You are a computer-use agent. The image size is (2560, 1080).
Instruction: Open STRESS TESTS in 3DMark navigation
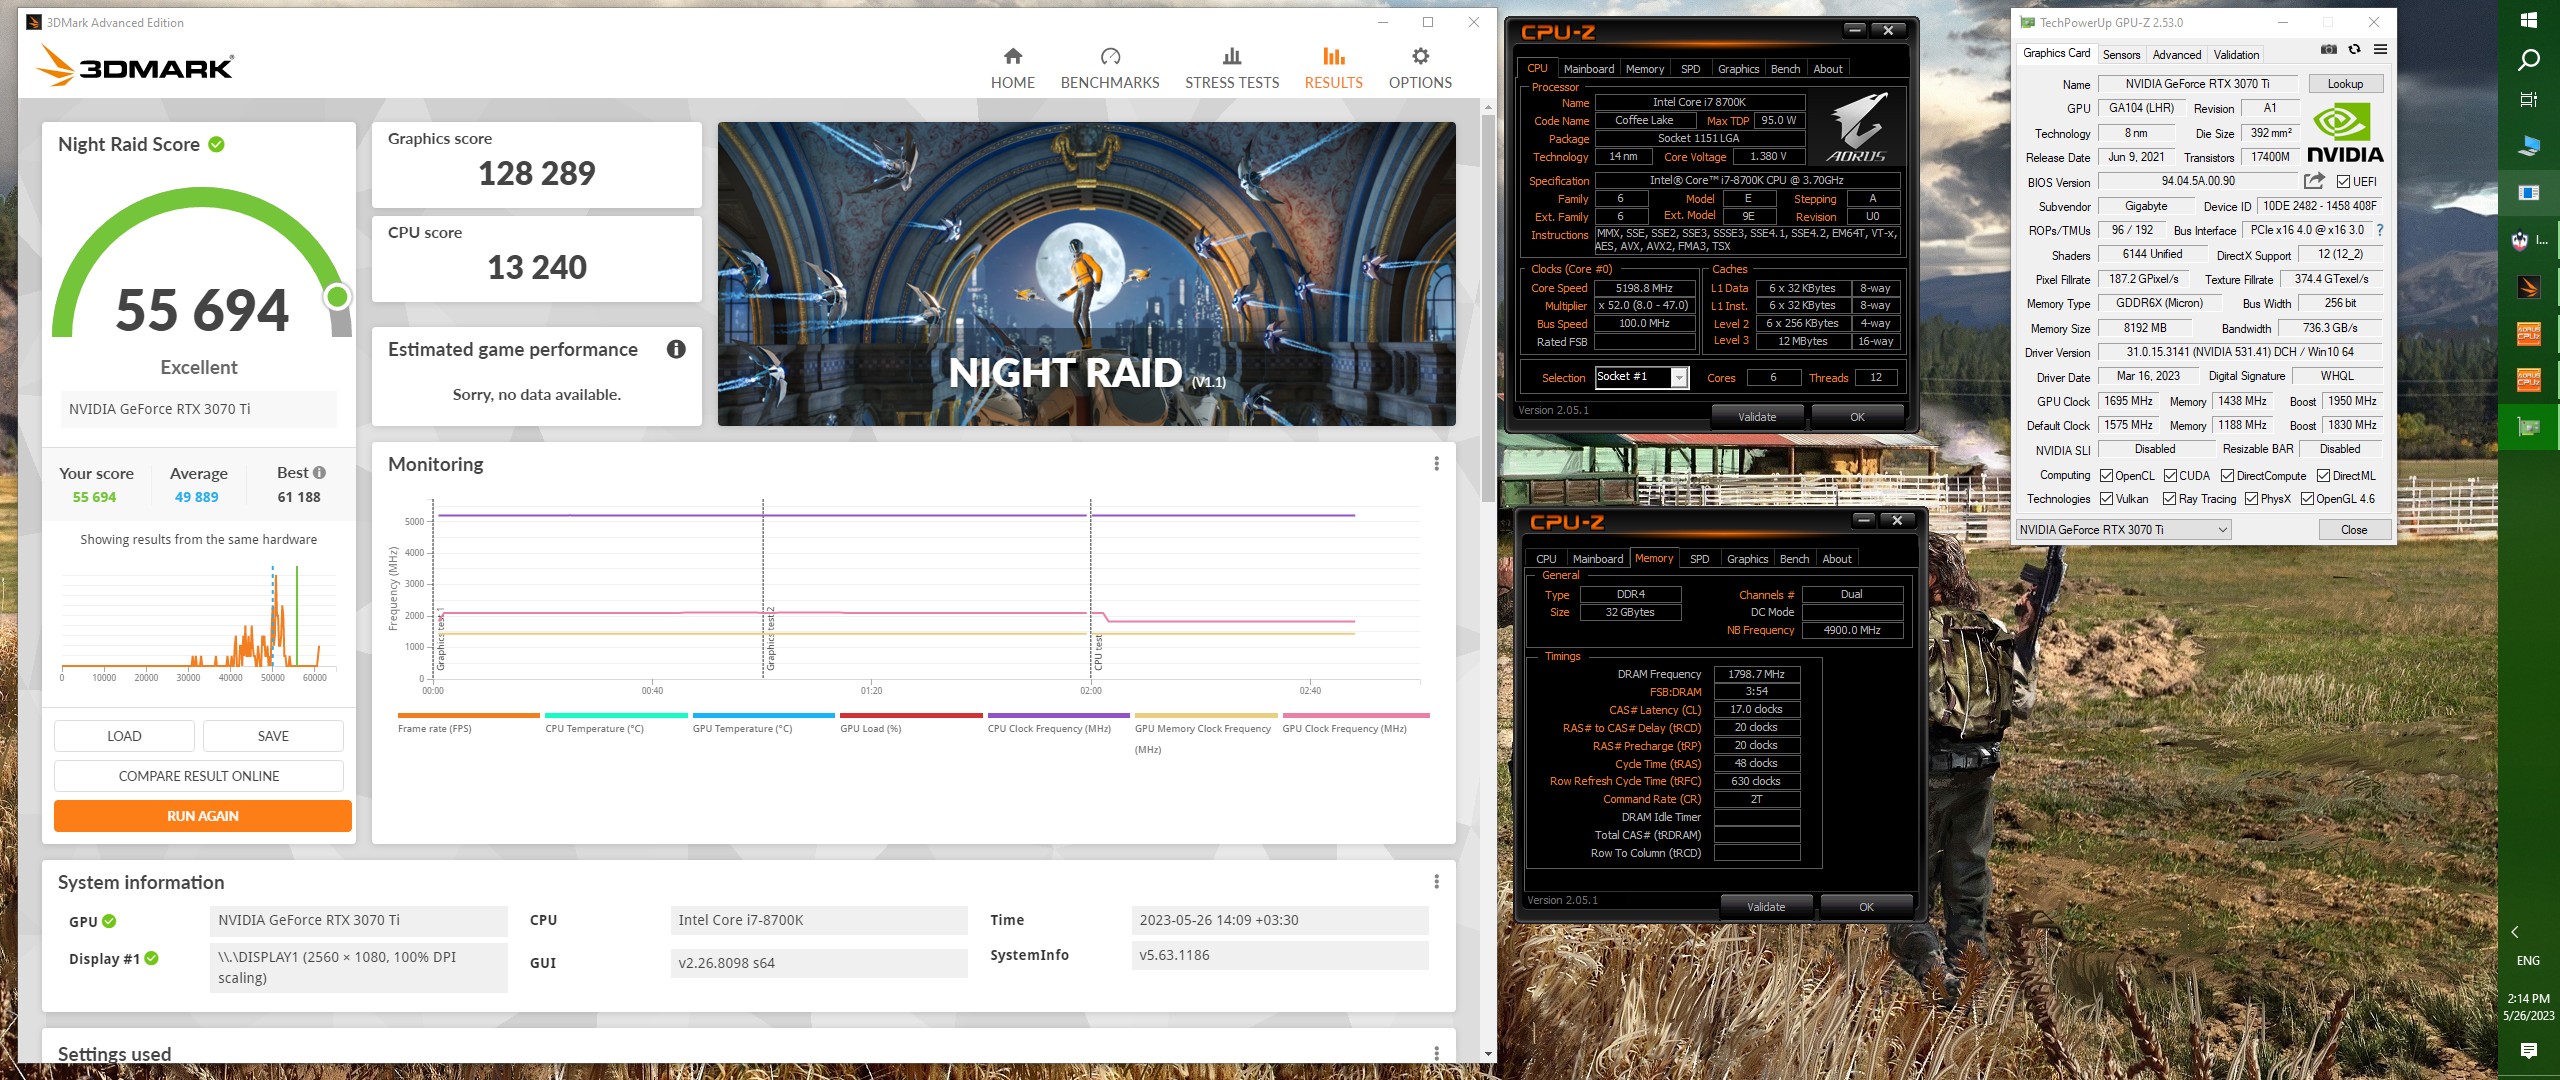1232,68
